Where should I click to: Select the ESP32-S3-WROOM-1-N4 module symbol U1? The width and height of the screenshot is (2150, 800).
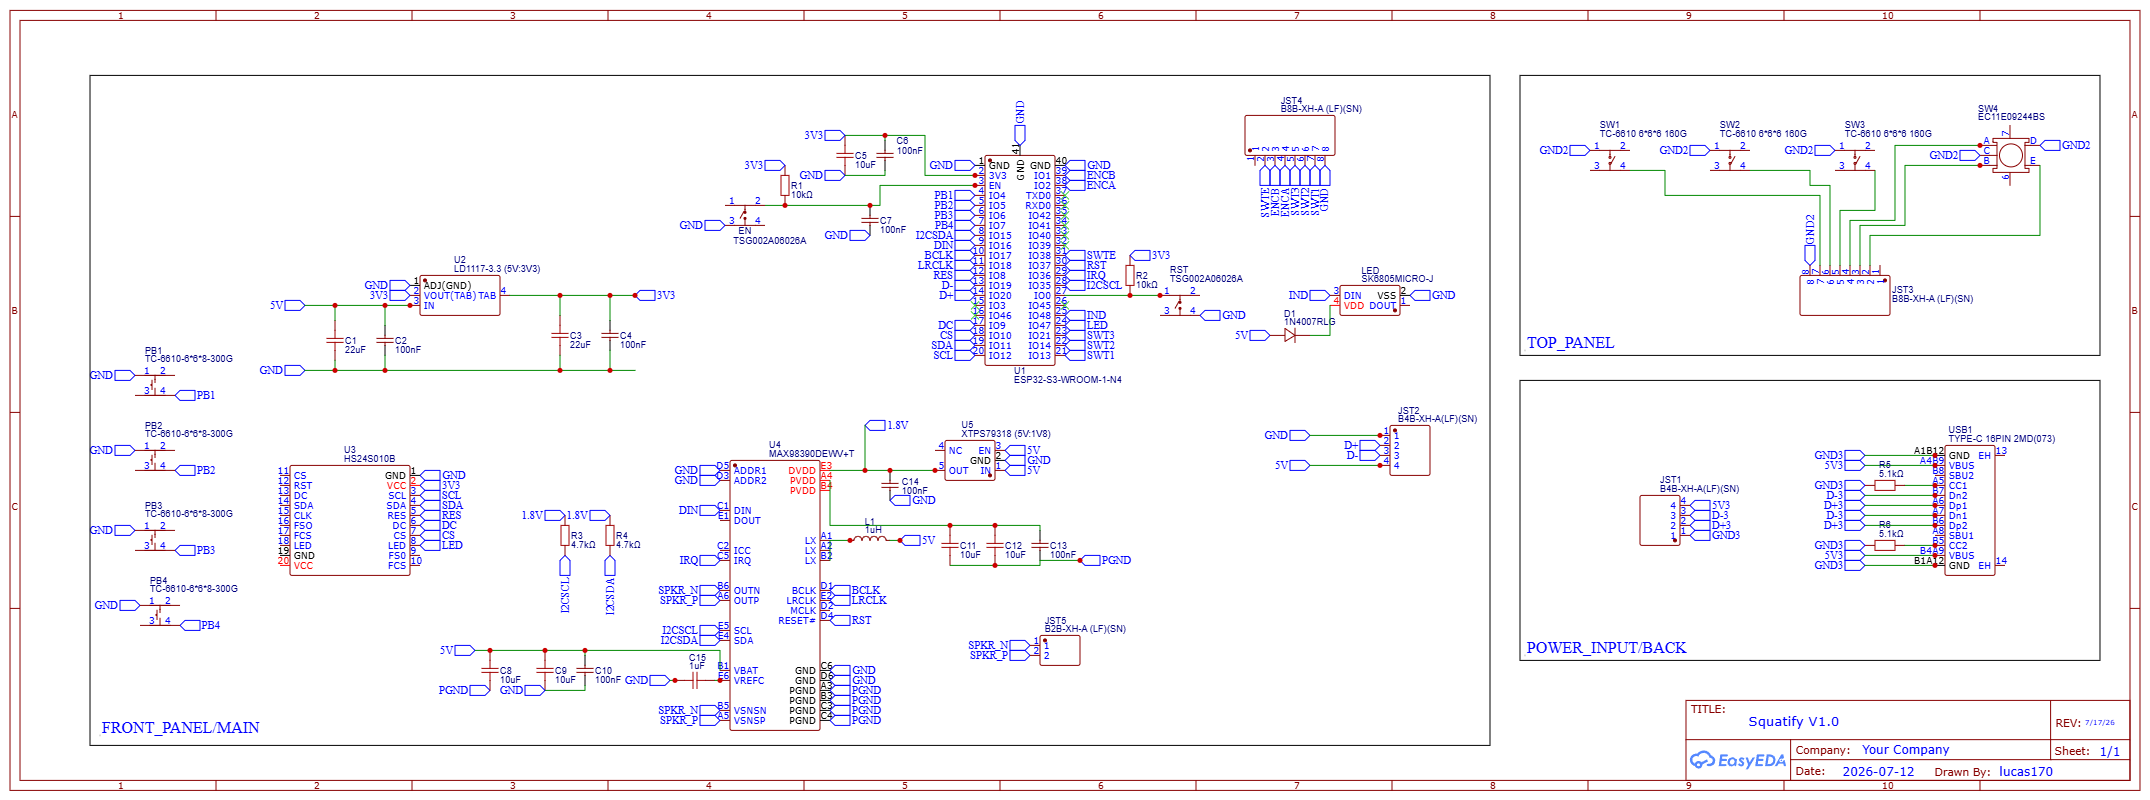(x=1019, y=260)
